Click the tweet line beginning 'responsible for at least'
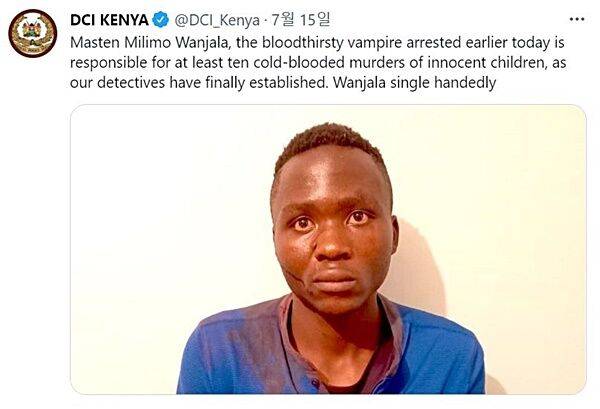This screenshot has height=409, width=600. (x=318, y=62)
